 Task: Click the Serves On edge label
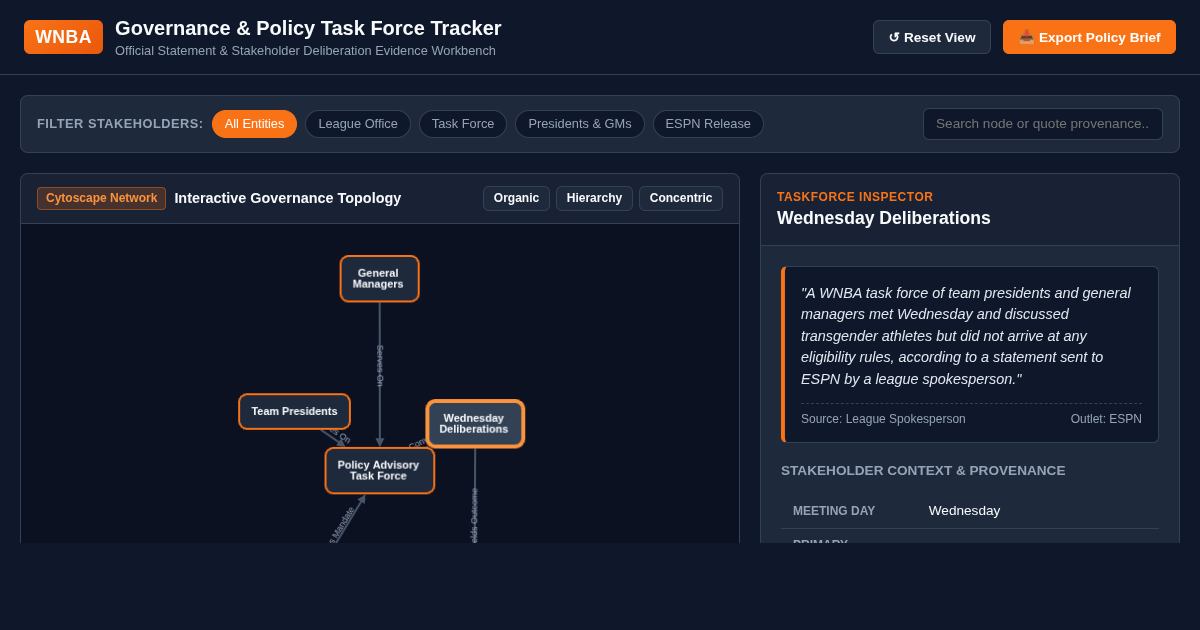[380, 366]
